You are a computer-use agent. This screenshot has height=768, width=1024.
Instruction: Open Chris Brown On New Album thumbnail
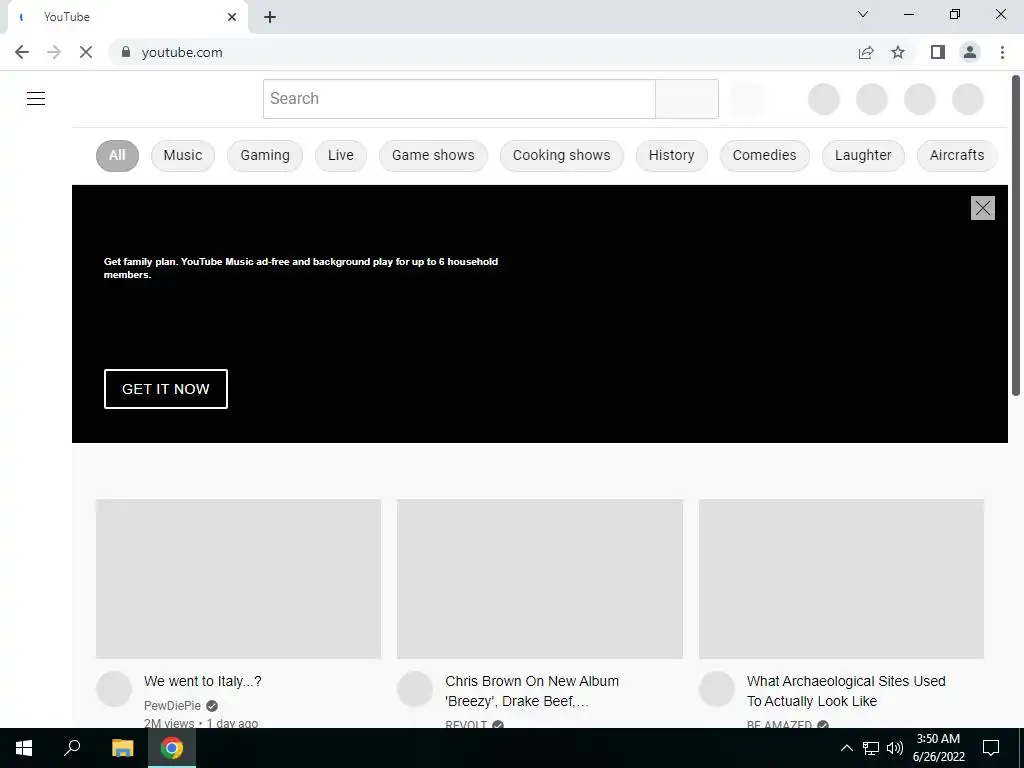[540, 579]
